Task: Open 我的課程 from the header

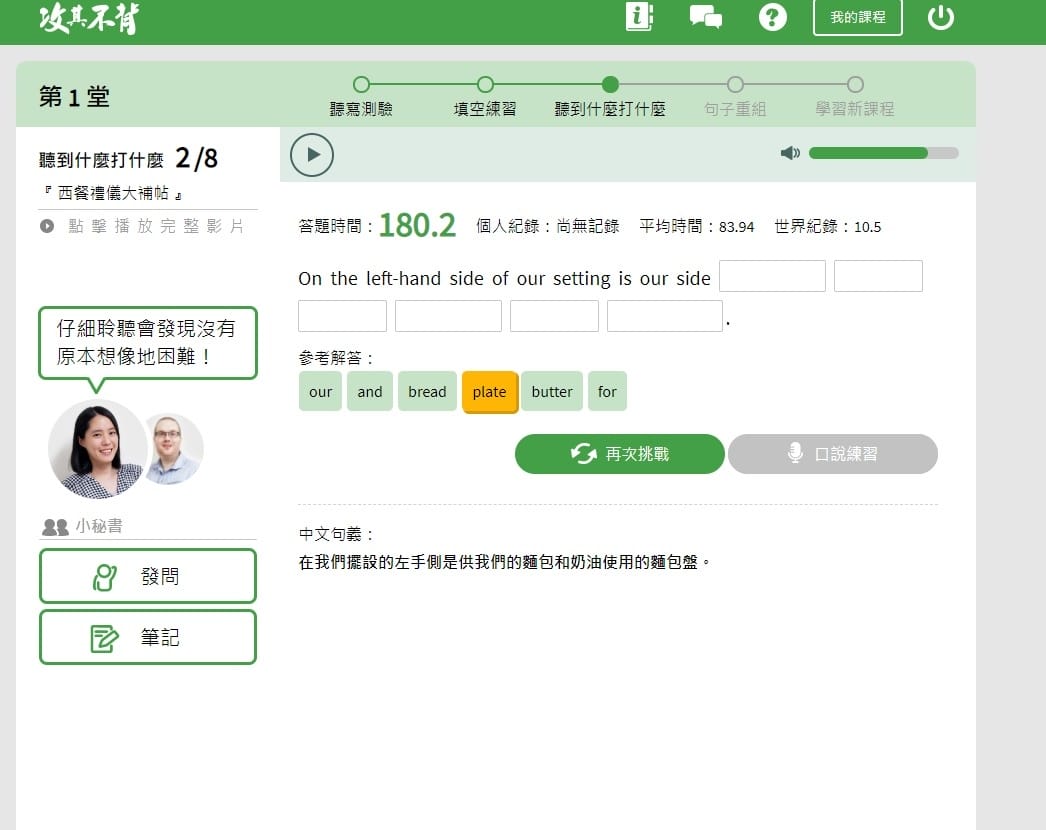Action: coord(857,17)
